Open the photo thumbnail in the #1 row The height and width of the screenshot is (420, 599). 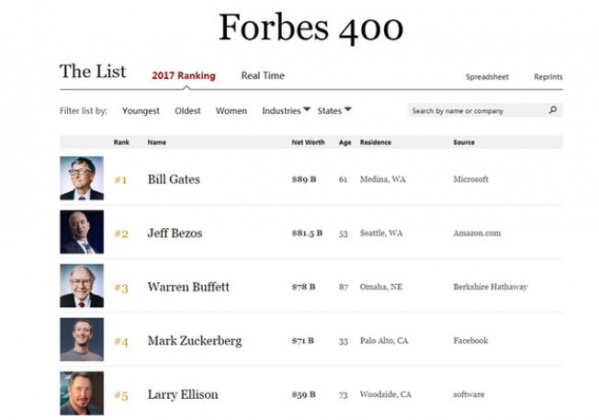[82, 178]
